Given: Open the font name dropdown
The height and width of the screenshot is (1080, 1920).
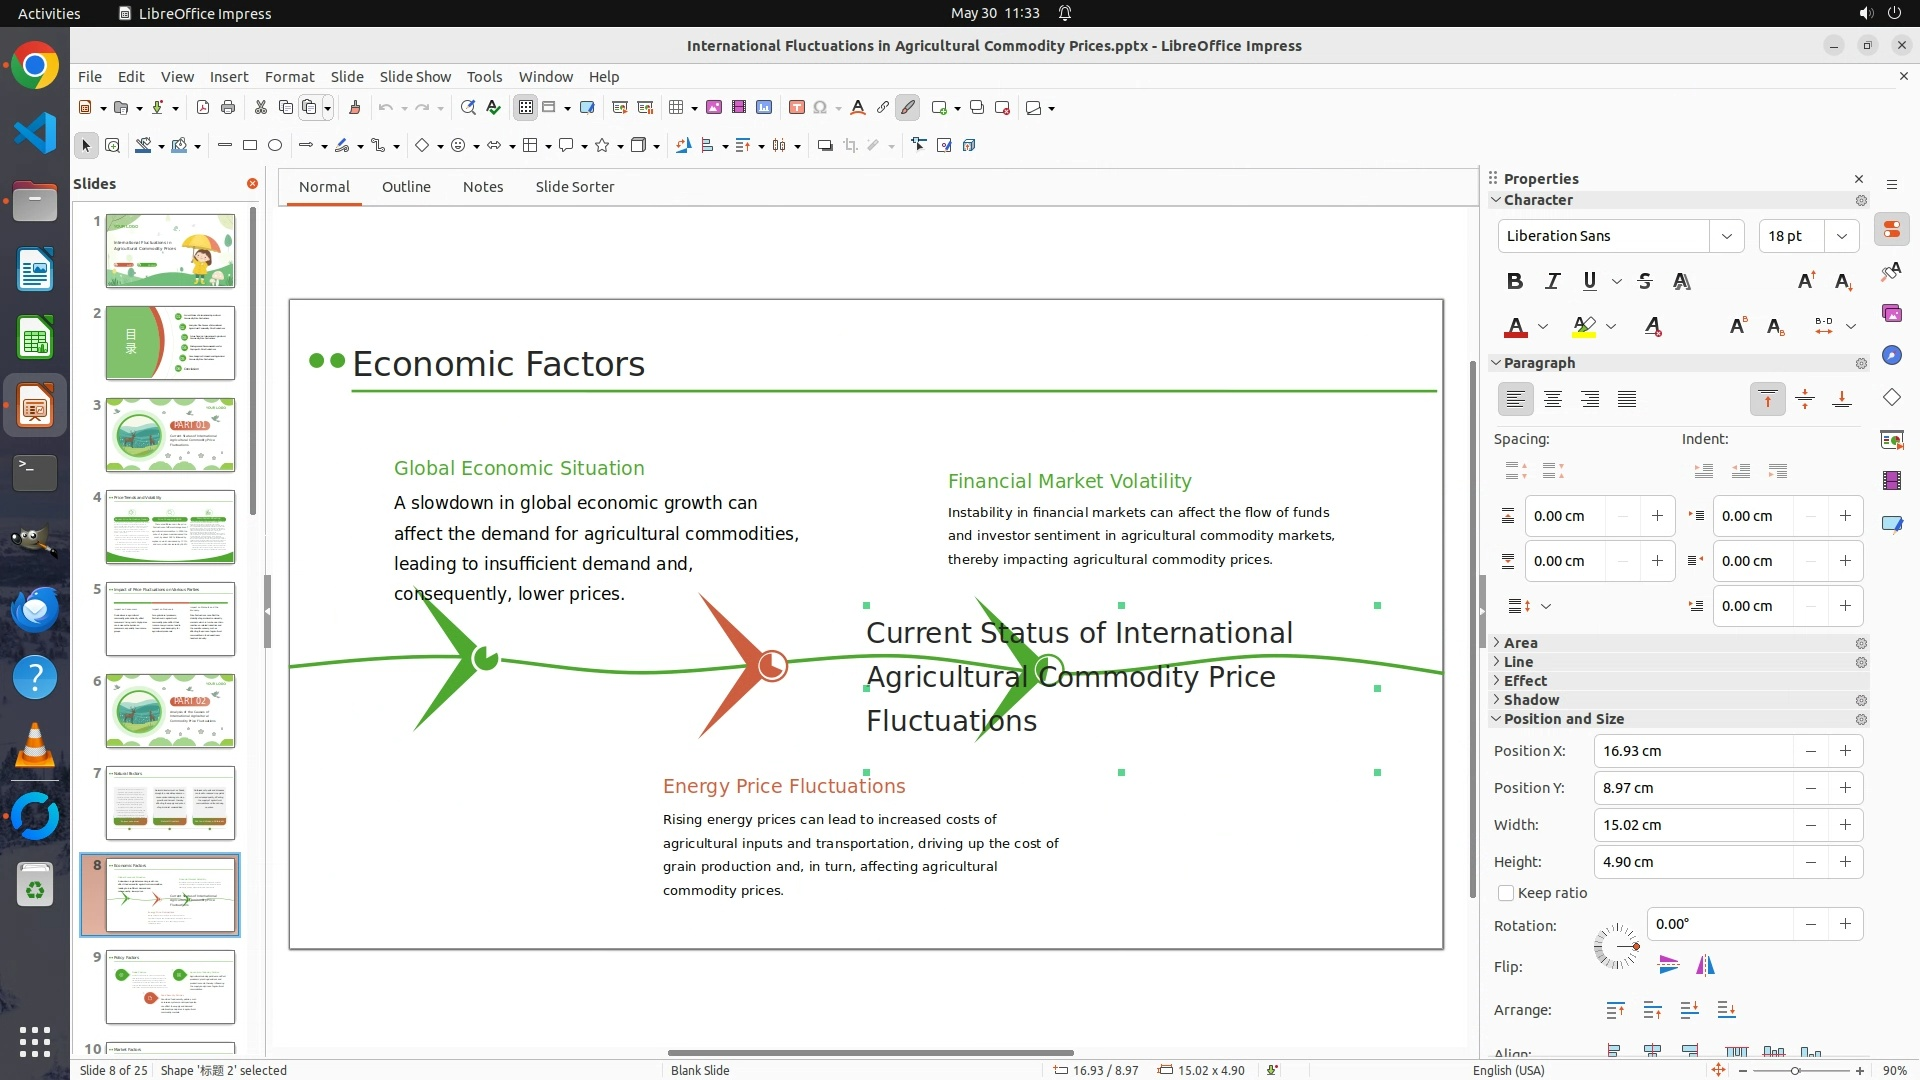Looking at the screenshot, I should (1726, 236).
